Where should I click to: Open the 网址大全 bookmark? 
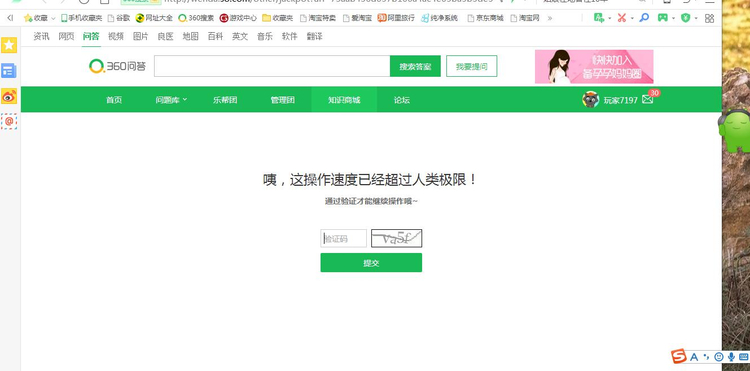[x=154, y=18]
